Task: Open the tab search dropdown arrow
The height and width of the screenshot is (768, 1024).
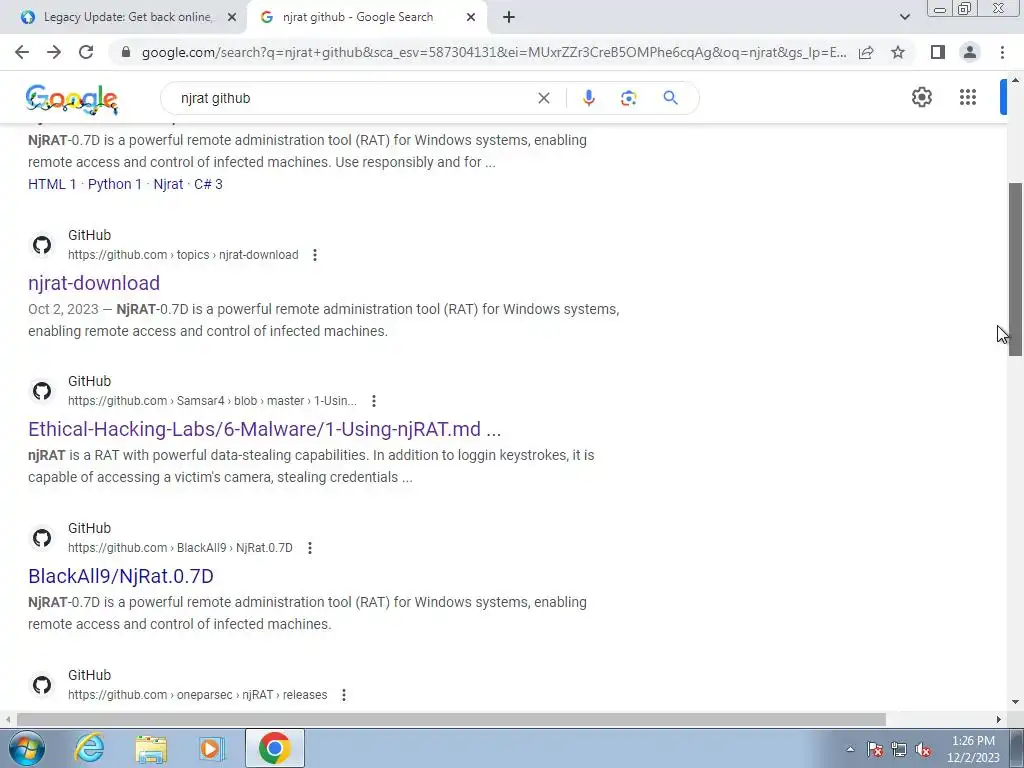Action: click(904, 17)
